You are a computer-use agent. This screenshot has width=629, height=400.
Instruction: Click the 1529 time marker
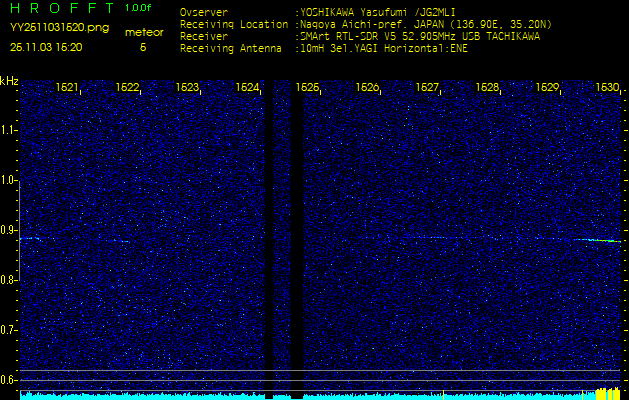[x=548, y=87]
